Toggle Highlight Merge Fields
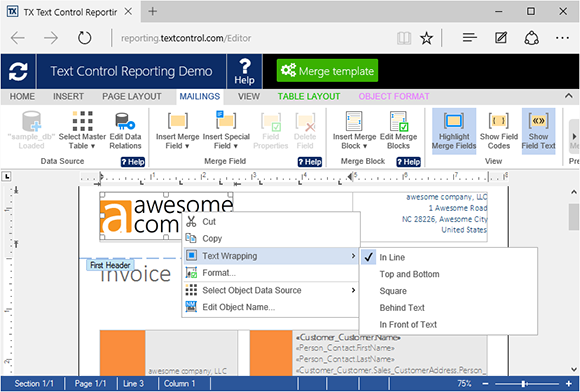The image size is (580, 392). tap(454, 131)
